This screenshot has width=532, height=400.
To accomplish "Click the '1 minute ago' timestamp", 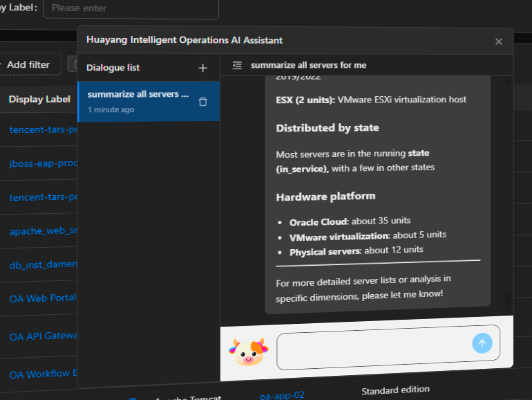I will coord(111,110).
